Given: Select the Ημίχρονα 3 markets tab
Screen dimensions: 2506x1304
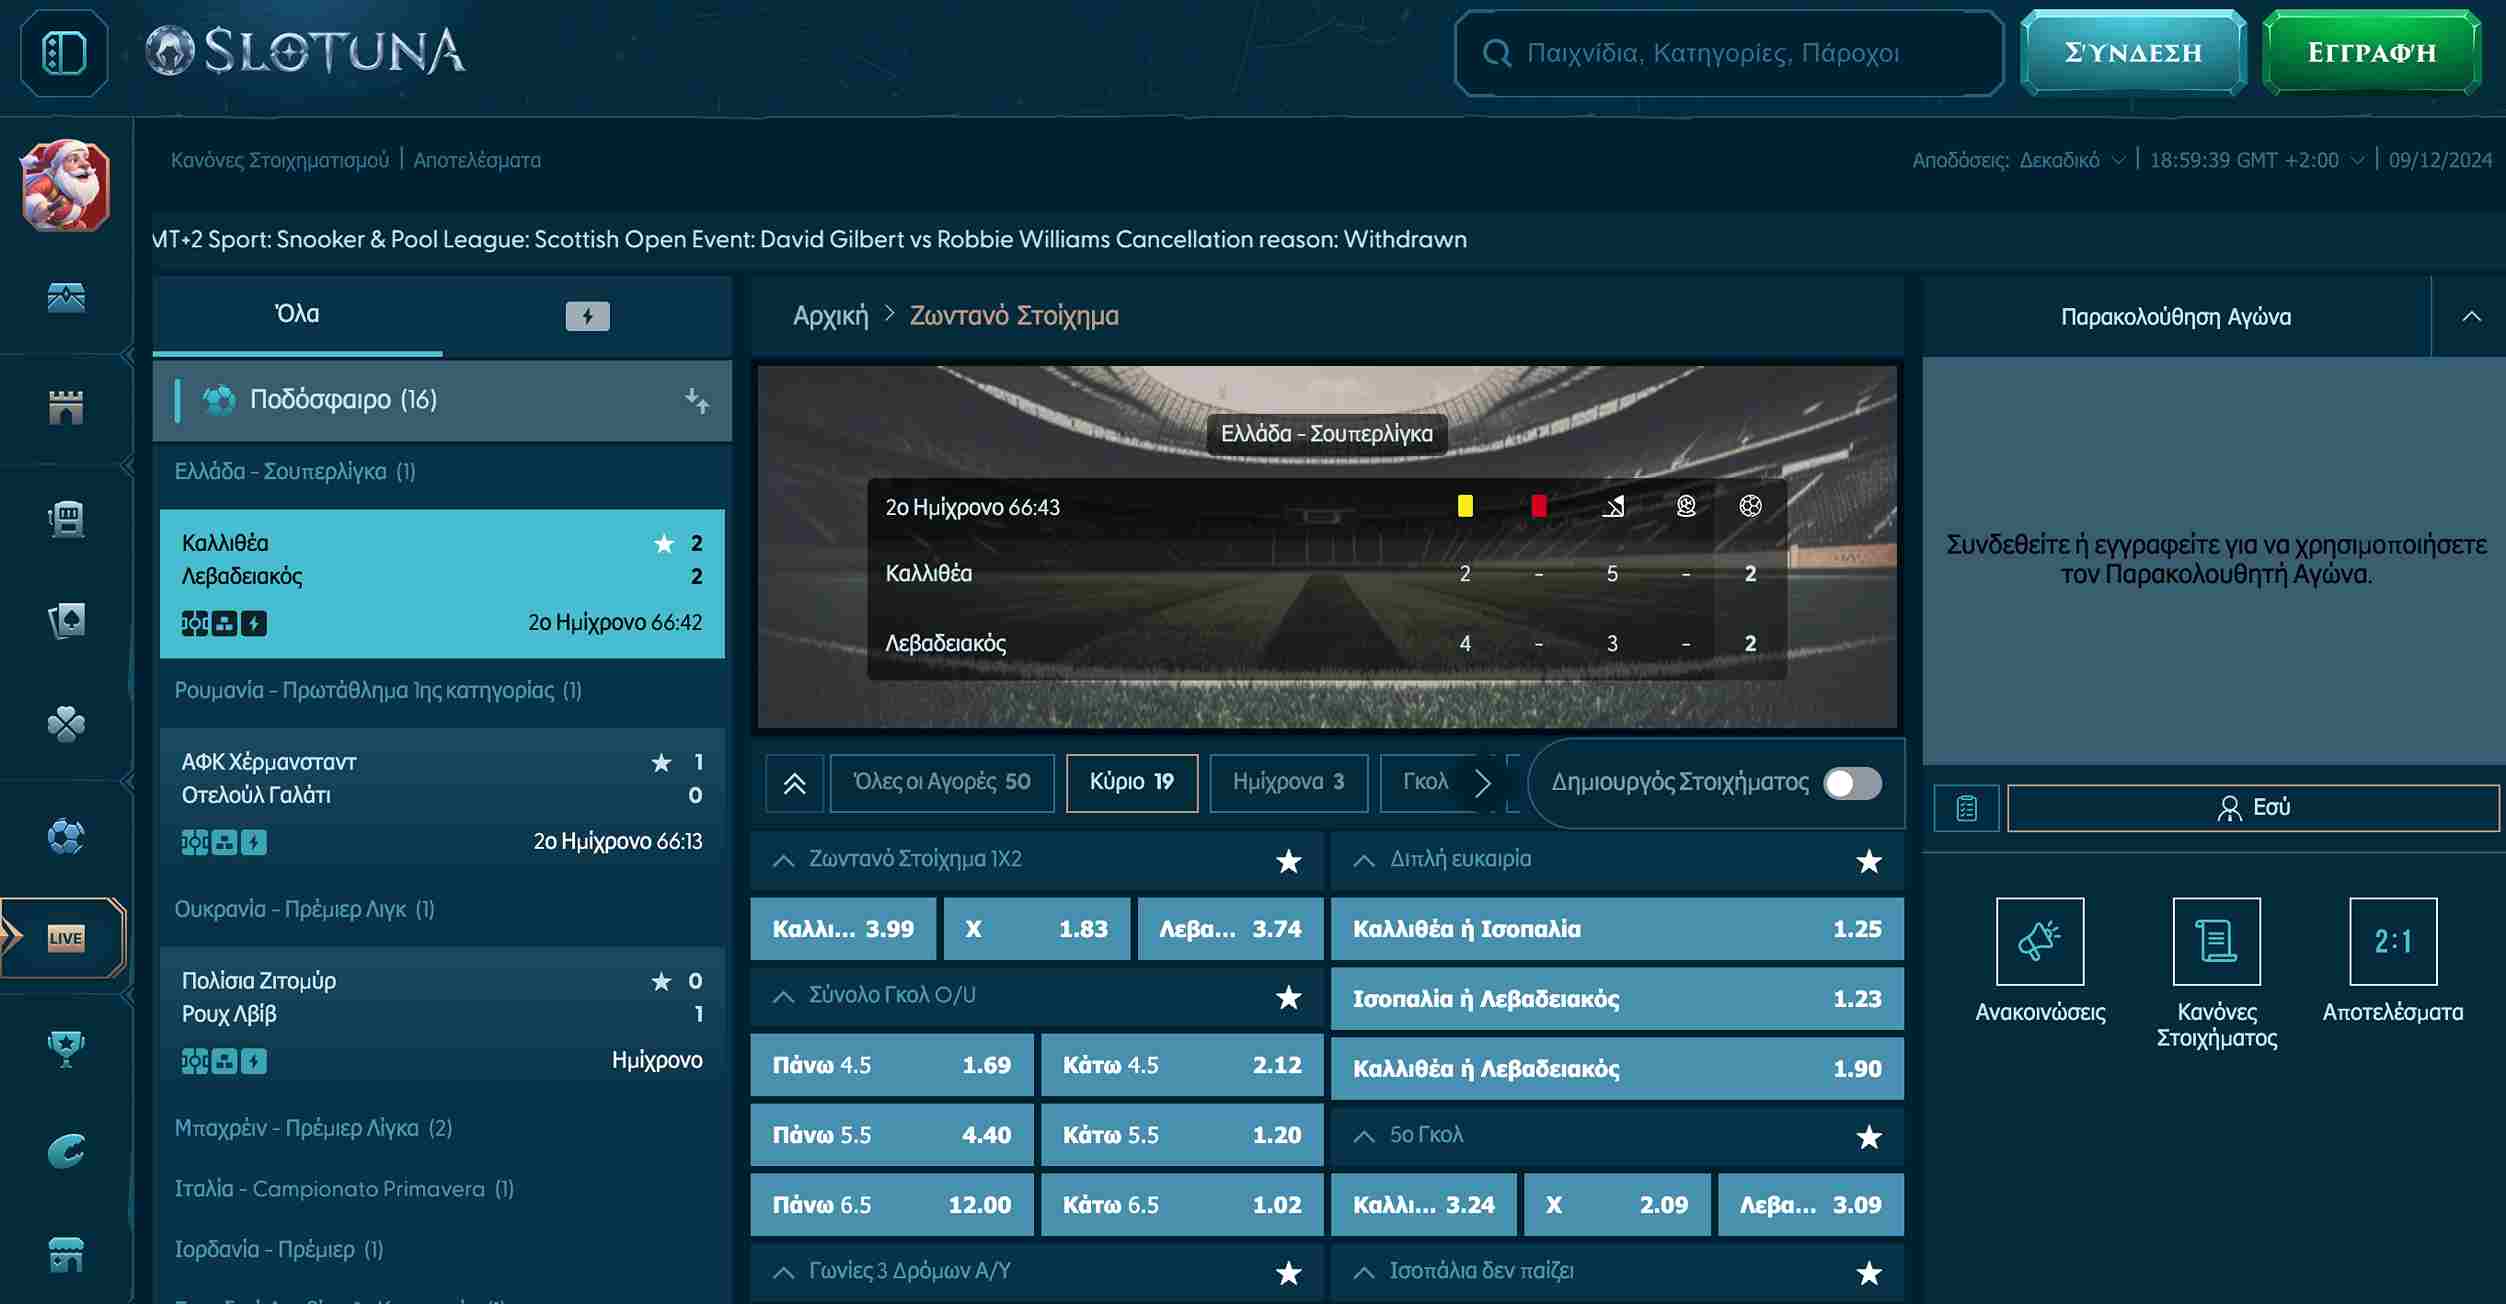Looking at the screenshot, I should [x=1288, y=782].
